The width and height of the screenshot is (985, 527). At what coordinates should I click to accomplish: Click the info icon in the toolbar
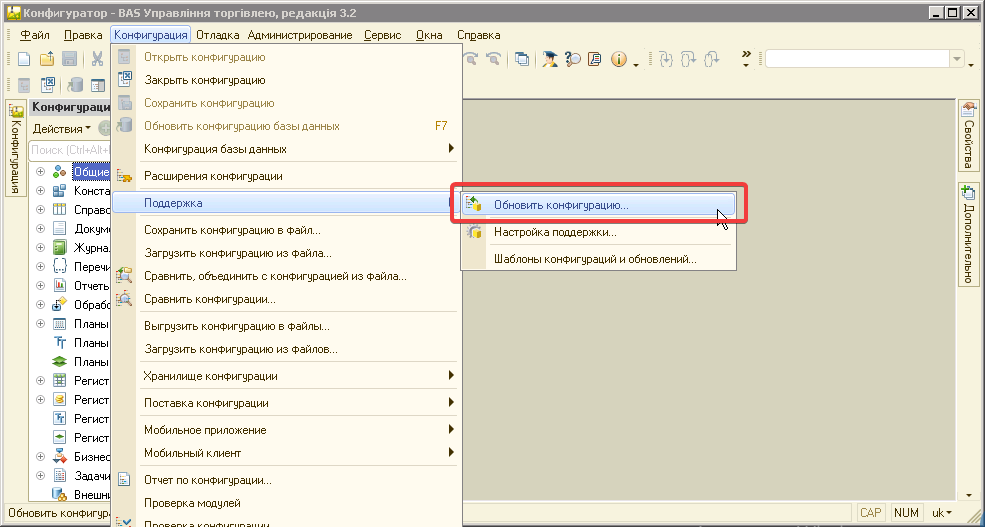(618, 60)
